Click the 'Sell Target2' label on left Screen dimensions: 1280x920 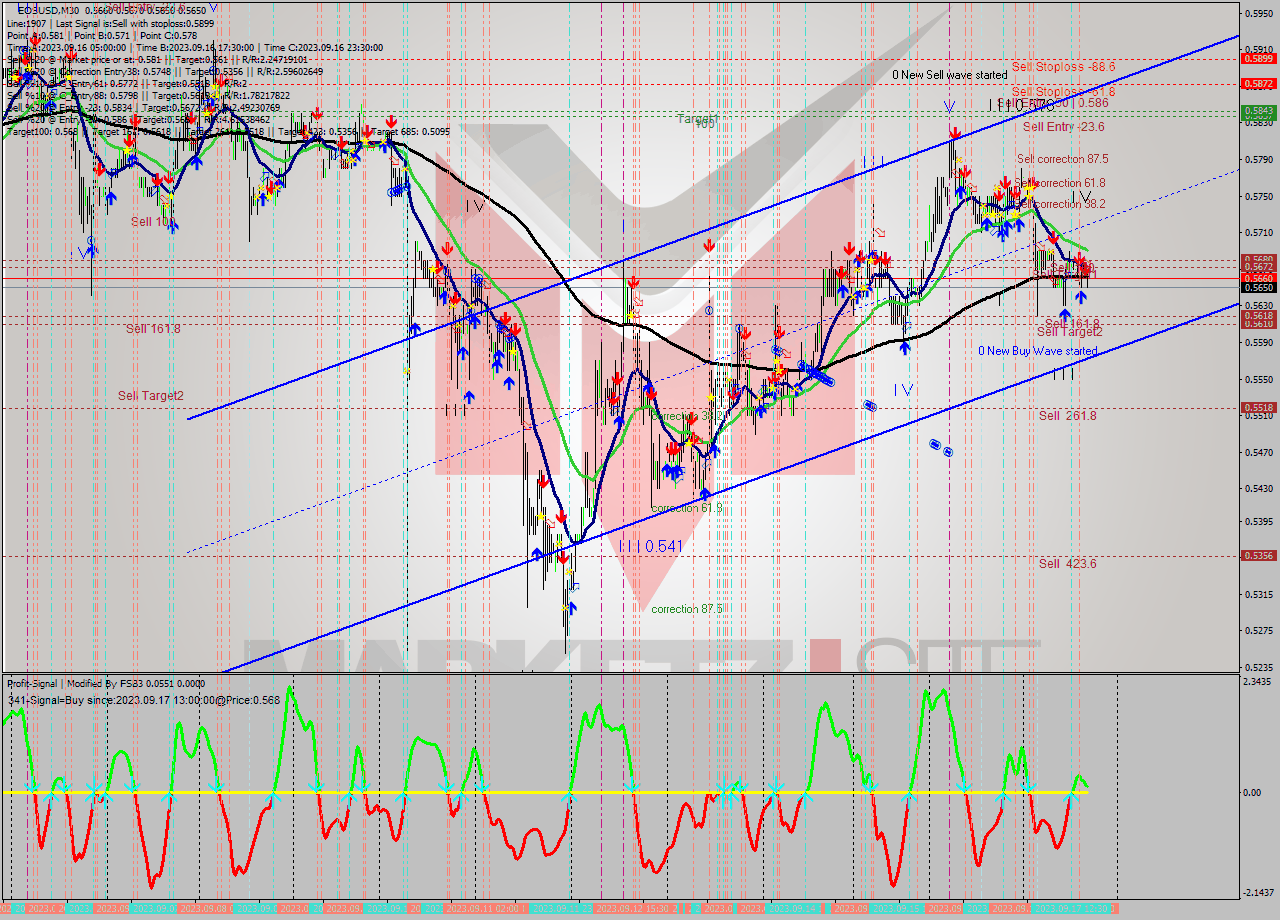click(x=151, y=396)
